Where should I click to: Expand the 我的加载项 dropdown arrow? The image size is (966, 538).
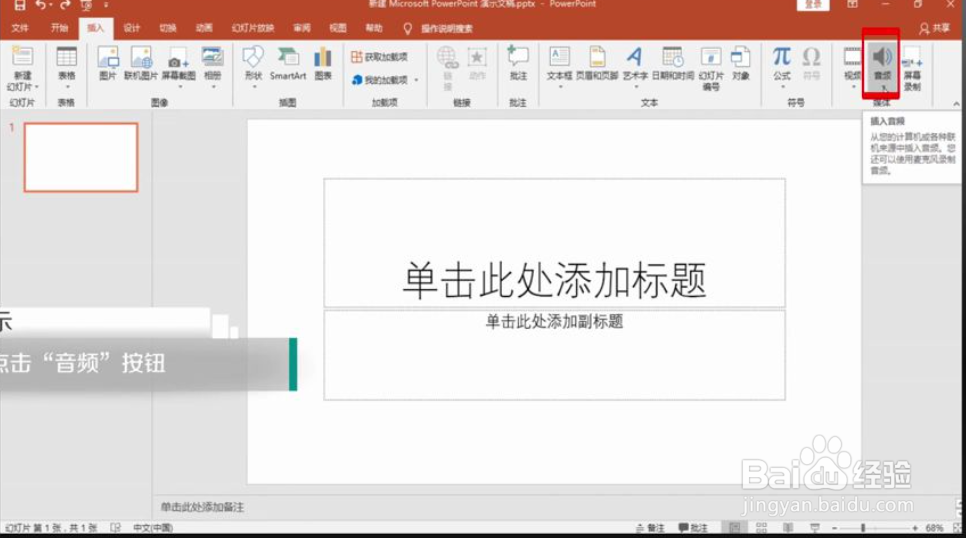pos(416,80)
